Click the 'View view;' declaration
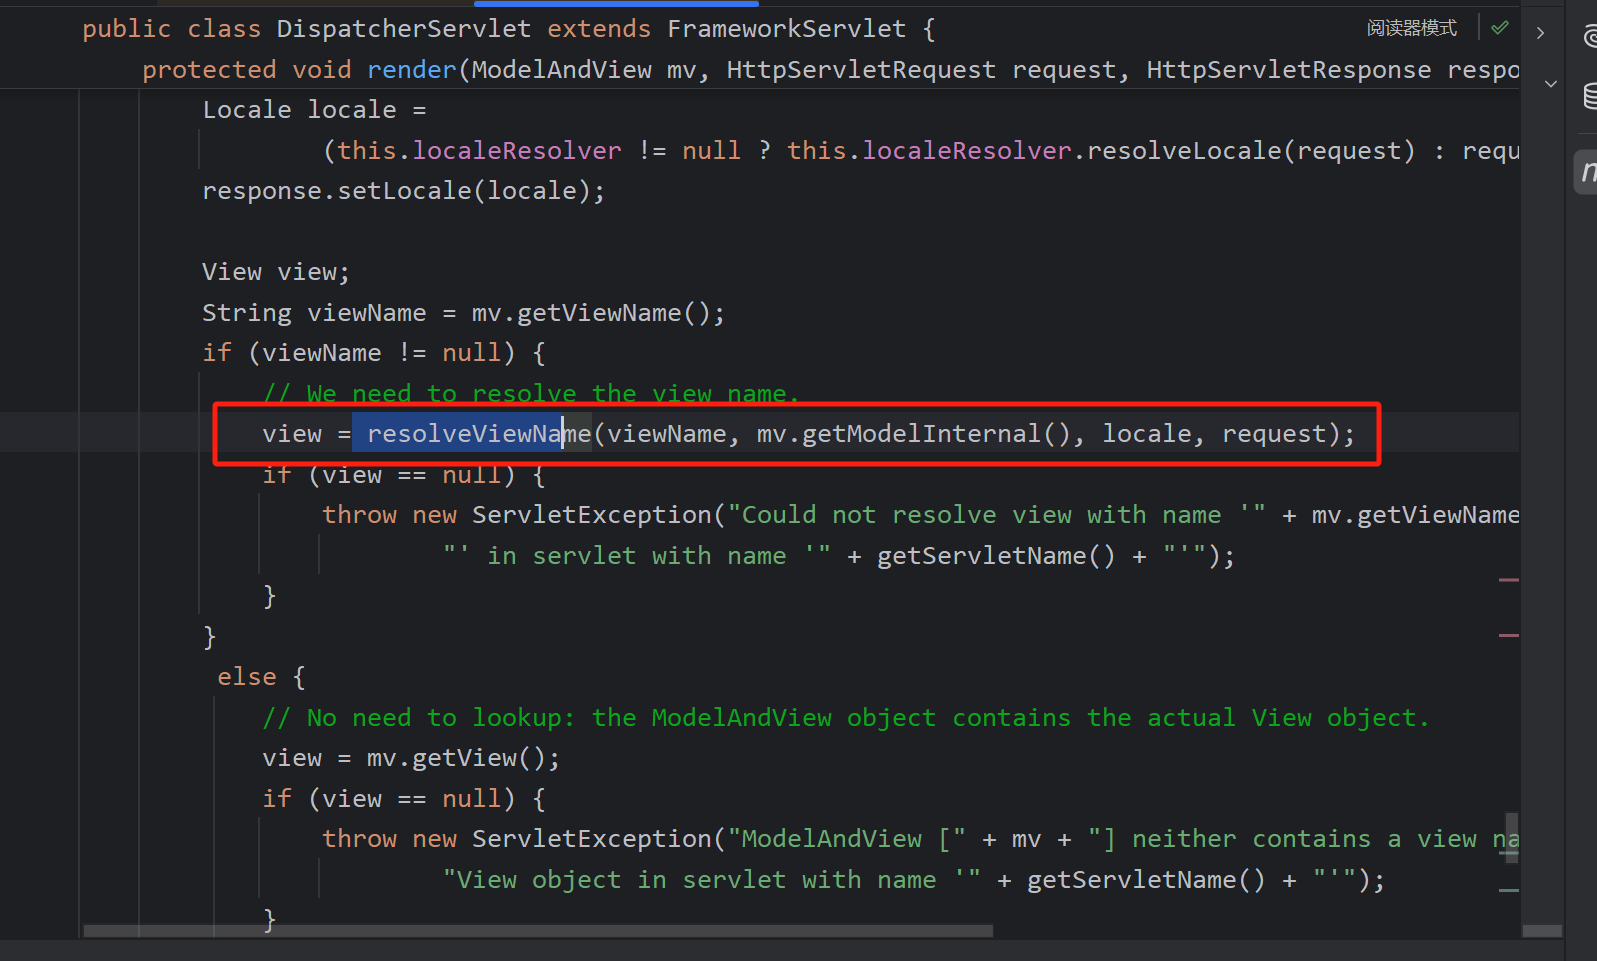 pos(276,272)
